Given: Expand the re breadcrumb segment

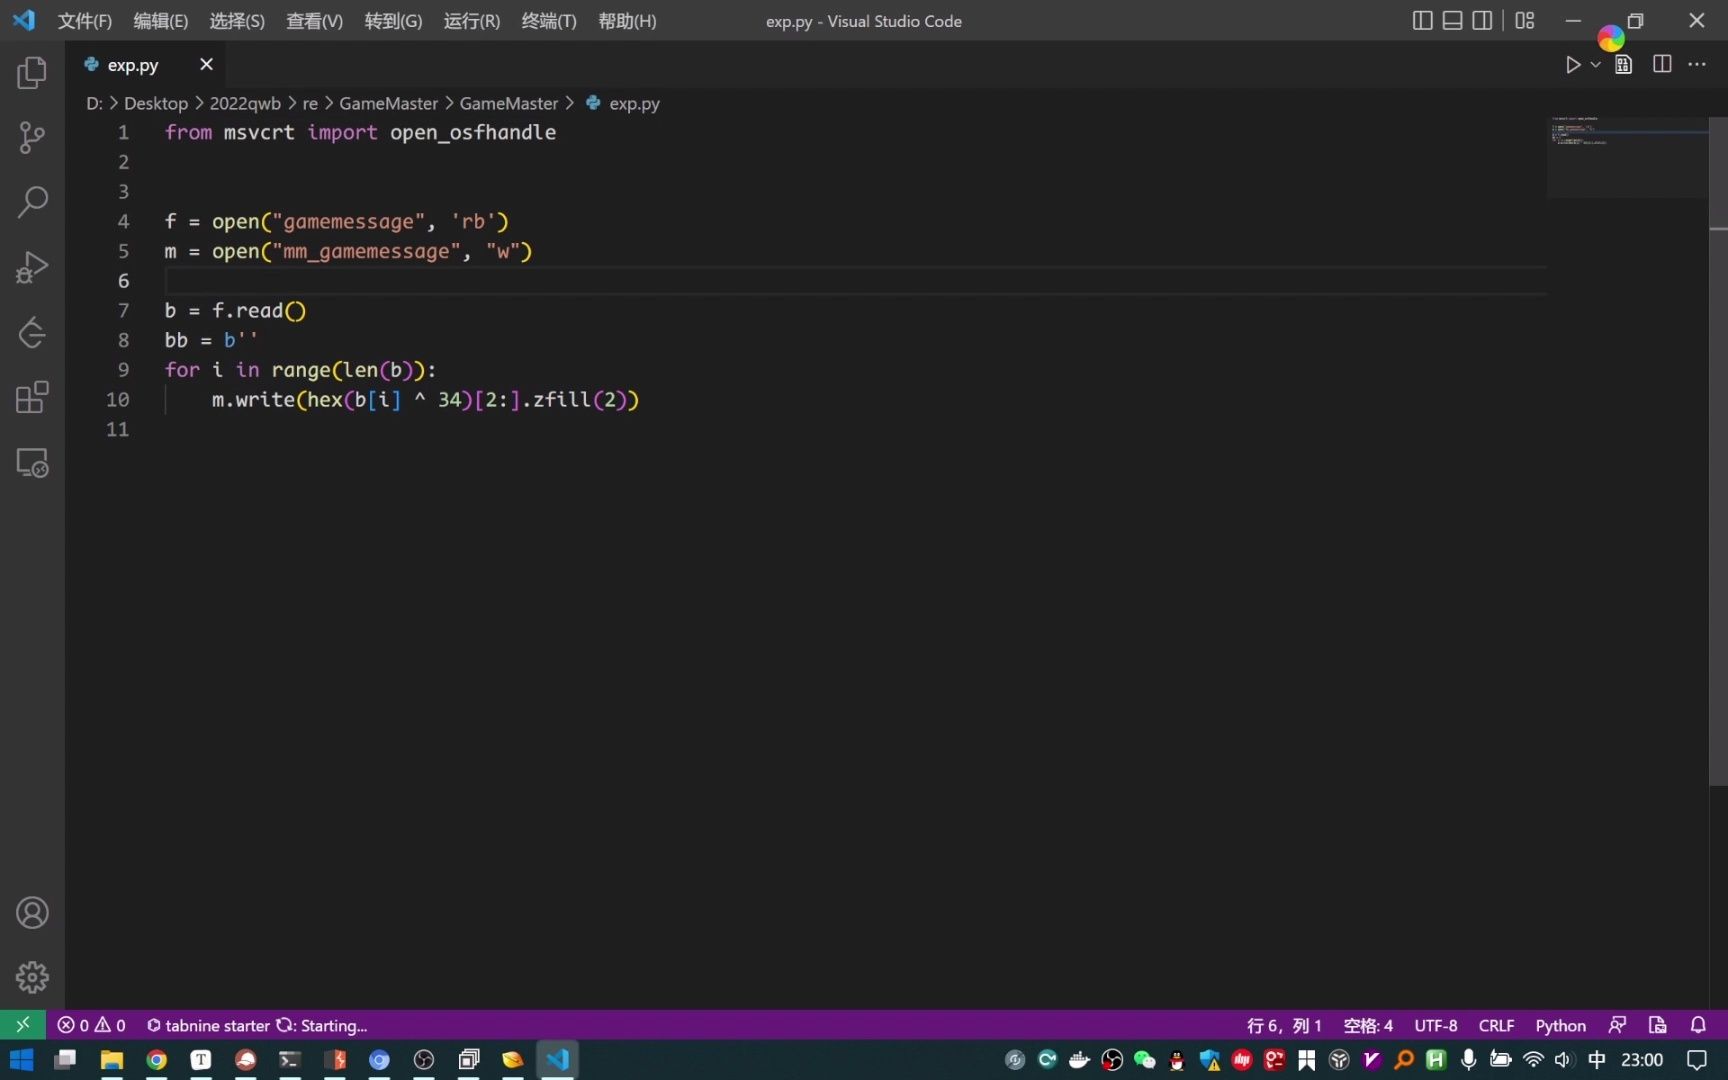Looking at the screenshot, I should [310, 103].
